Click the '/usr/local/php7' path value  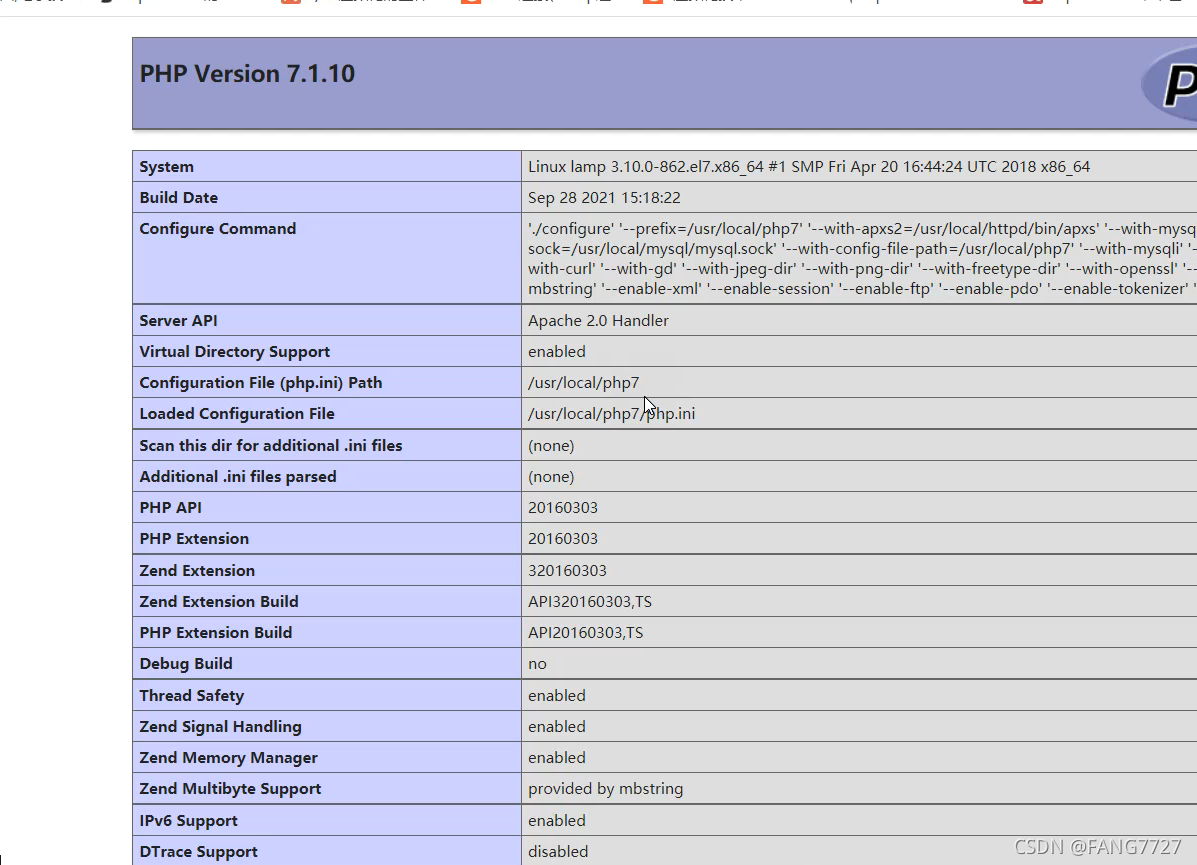pyautogui.click(x=583, y=383)
